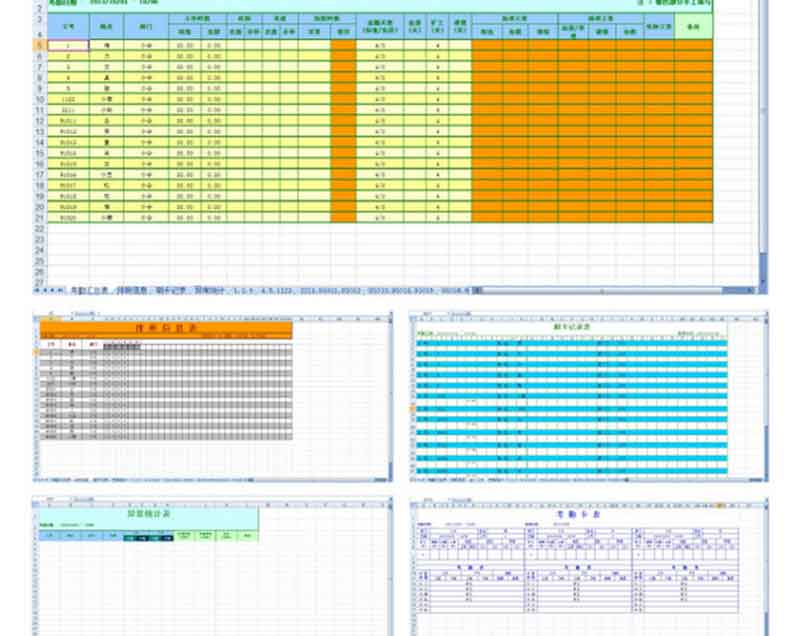Jump to first sheet using tab navigation arrow
The width and height of the screenshot is (800, 636).
click(x=37, y=290)
